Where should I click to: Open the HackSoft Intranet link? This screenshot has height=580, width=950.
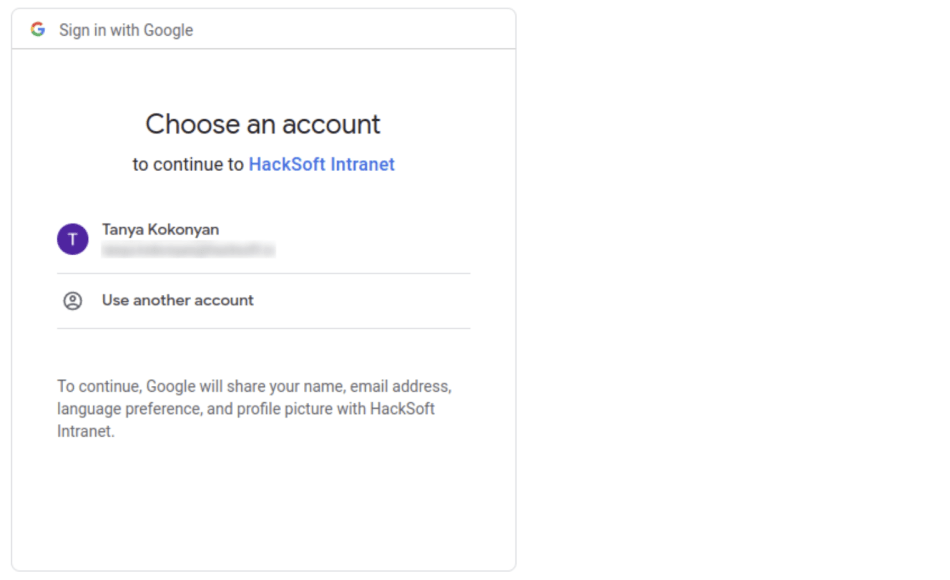[x=321, y=164]
